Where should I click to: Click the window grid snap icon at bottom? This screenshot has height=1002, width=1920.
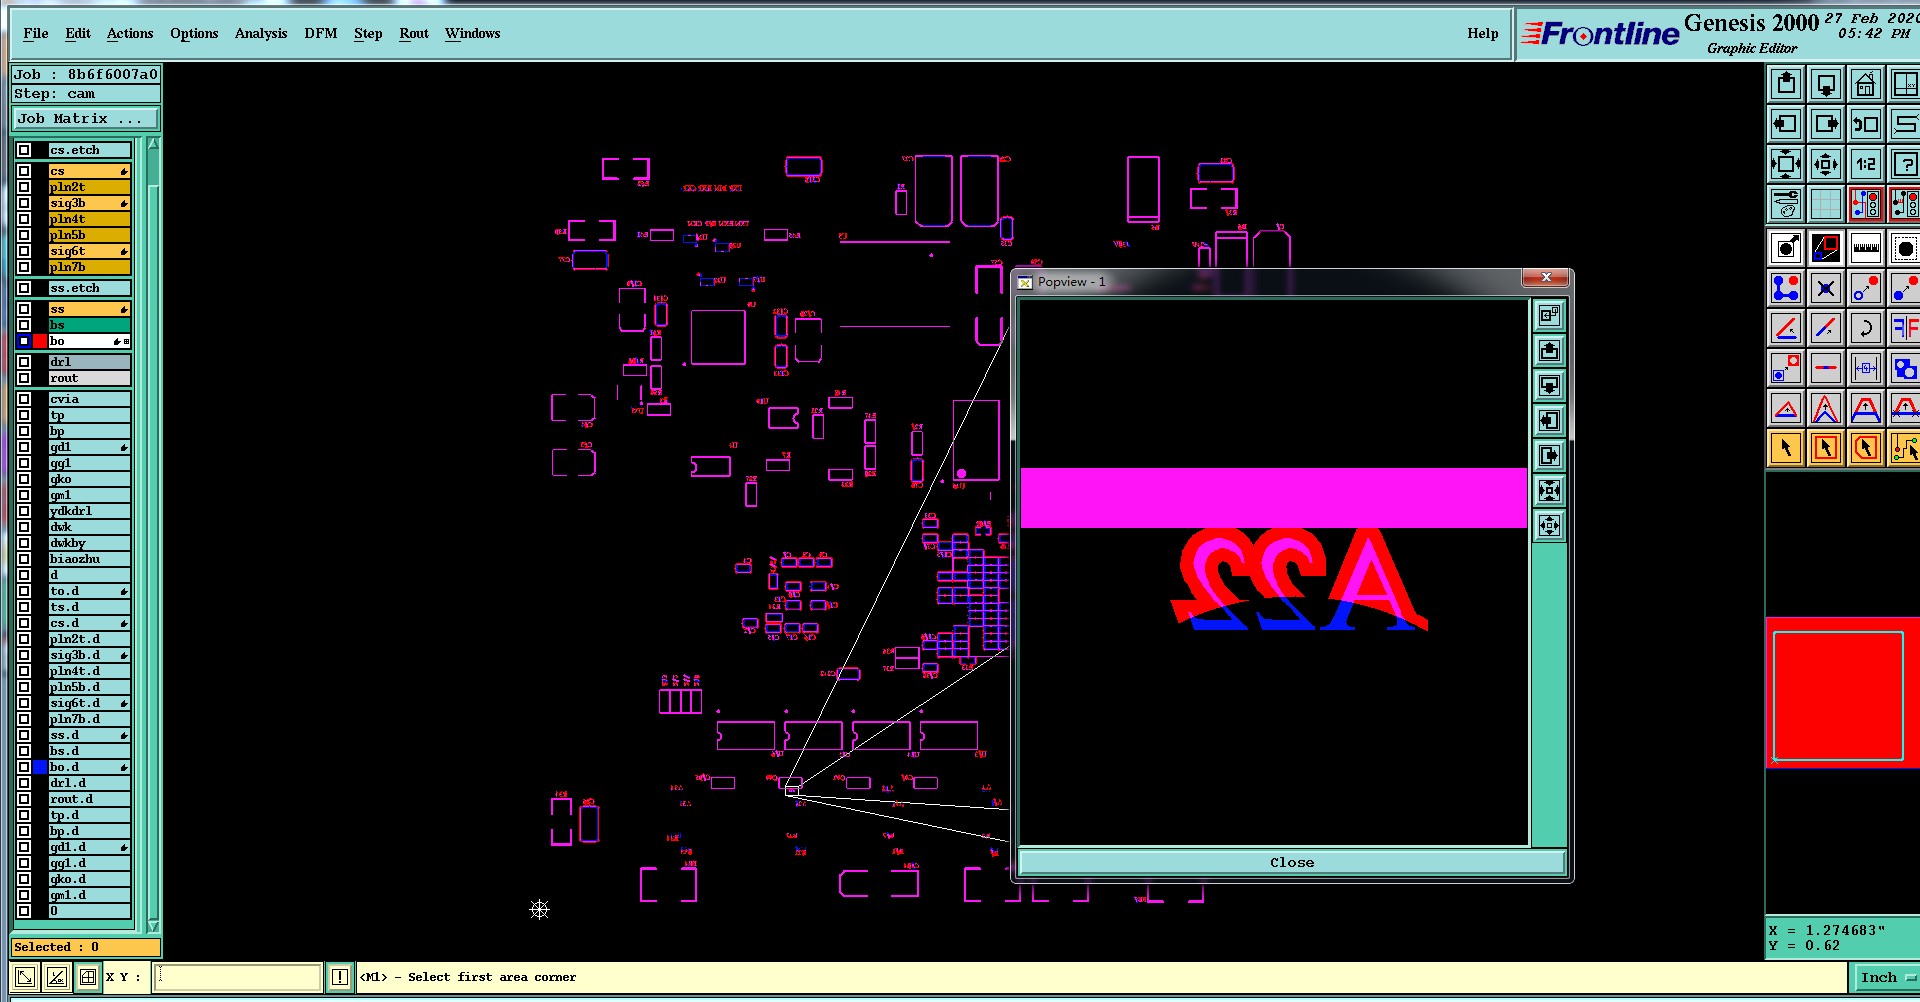[88, 977]
